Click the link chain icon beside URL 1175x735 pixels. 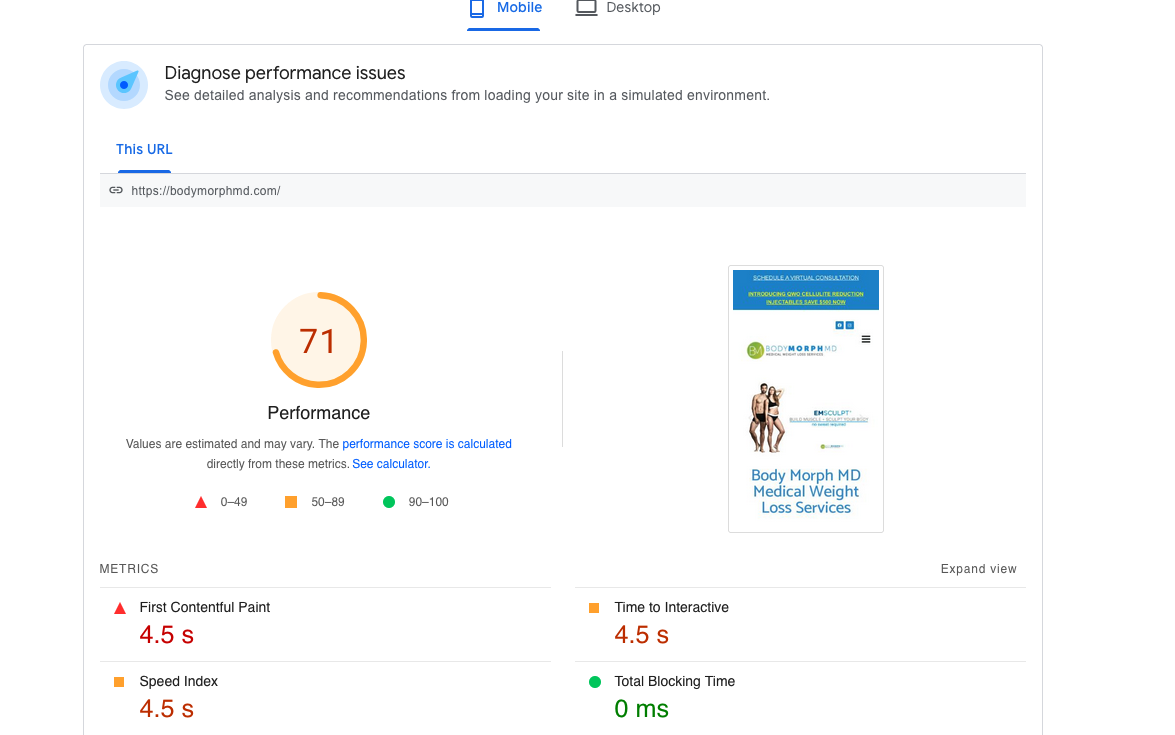(x=116, y=190)
